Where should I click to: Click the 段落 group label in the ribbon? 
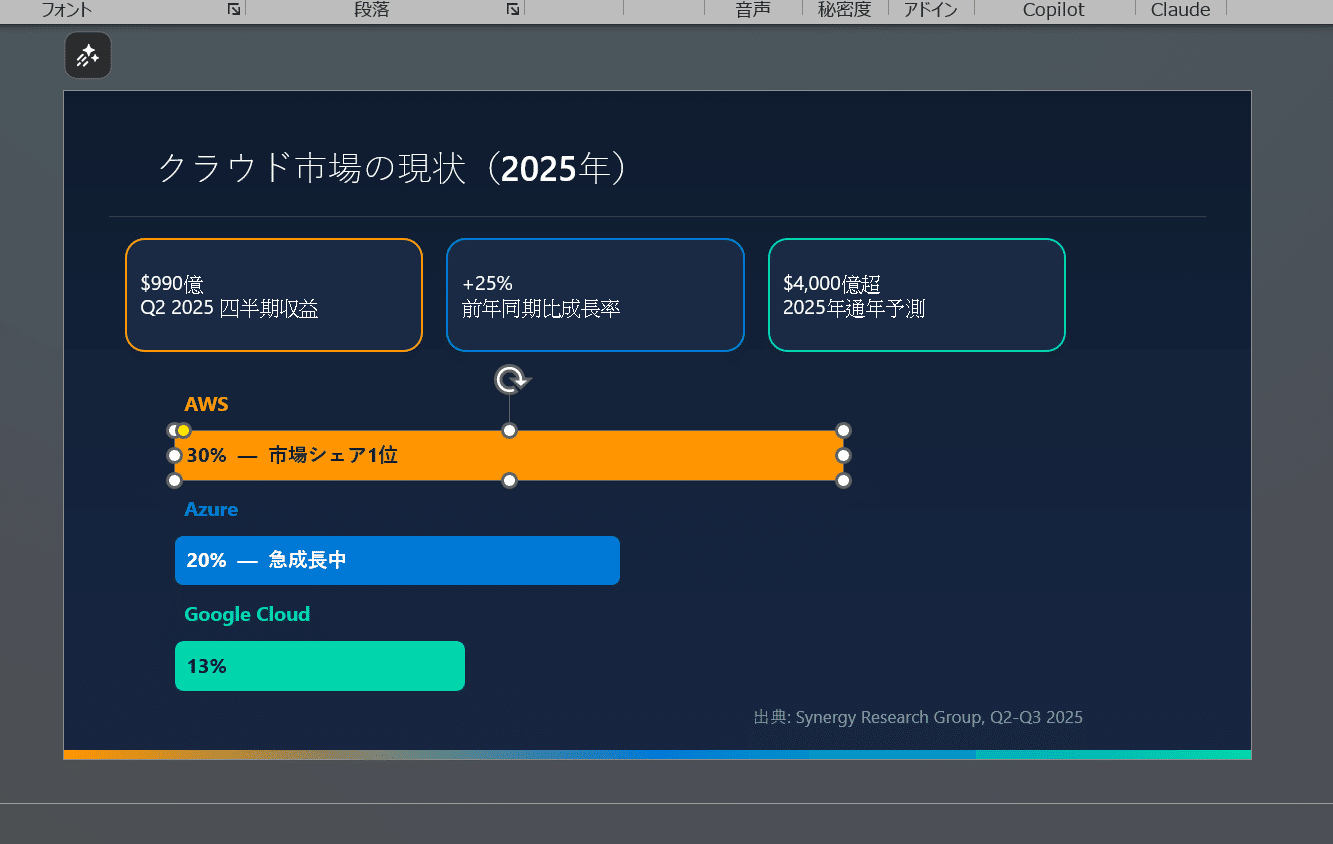click(372, 10)
